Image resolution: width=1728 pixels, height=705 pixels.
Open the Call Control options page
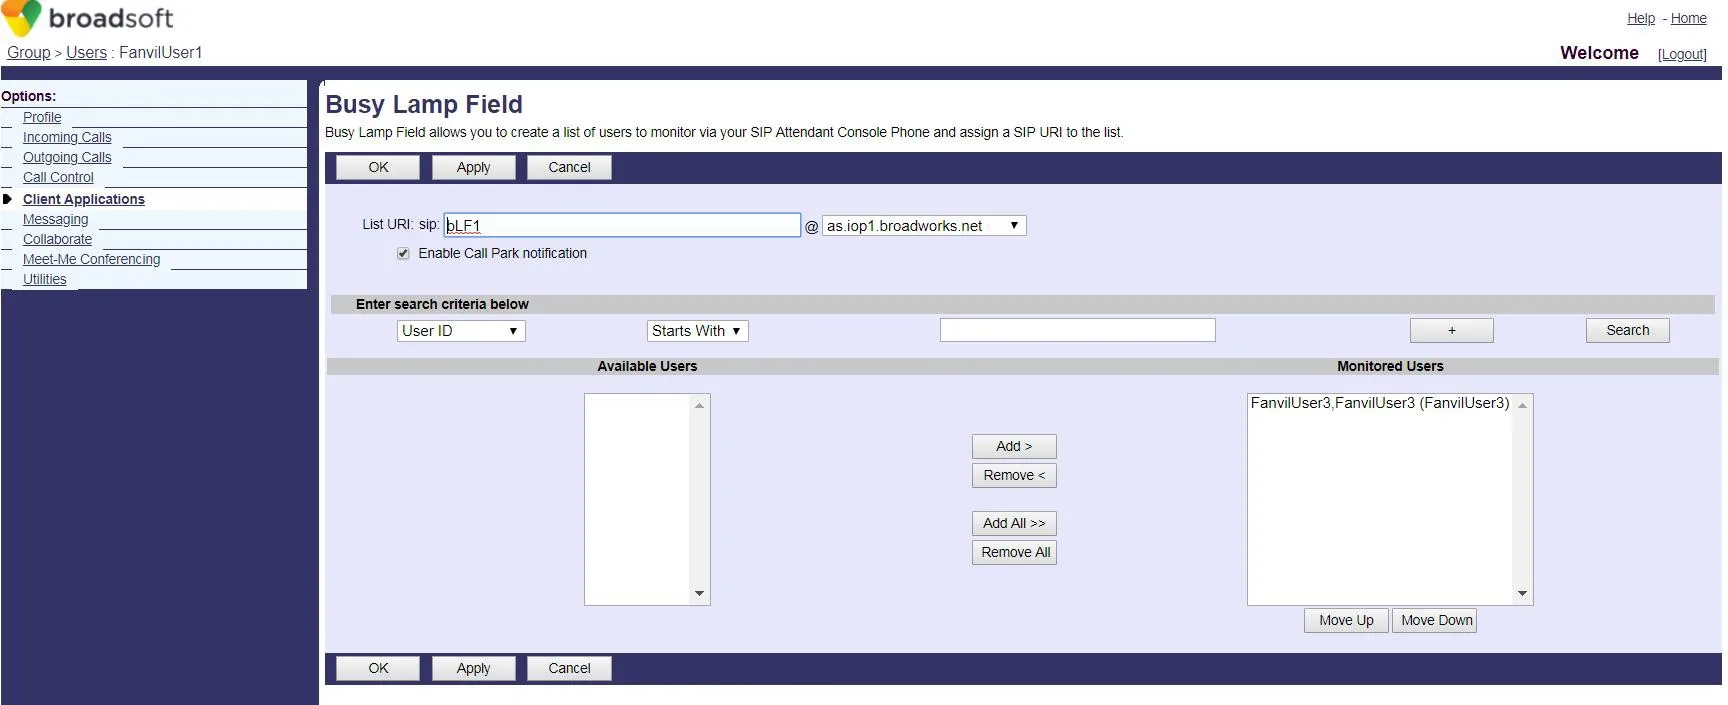[x=58, y=178]
